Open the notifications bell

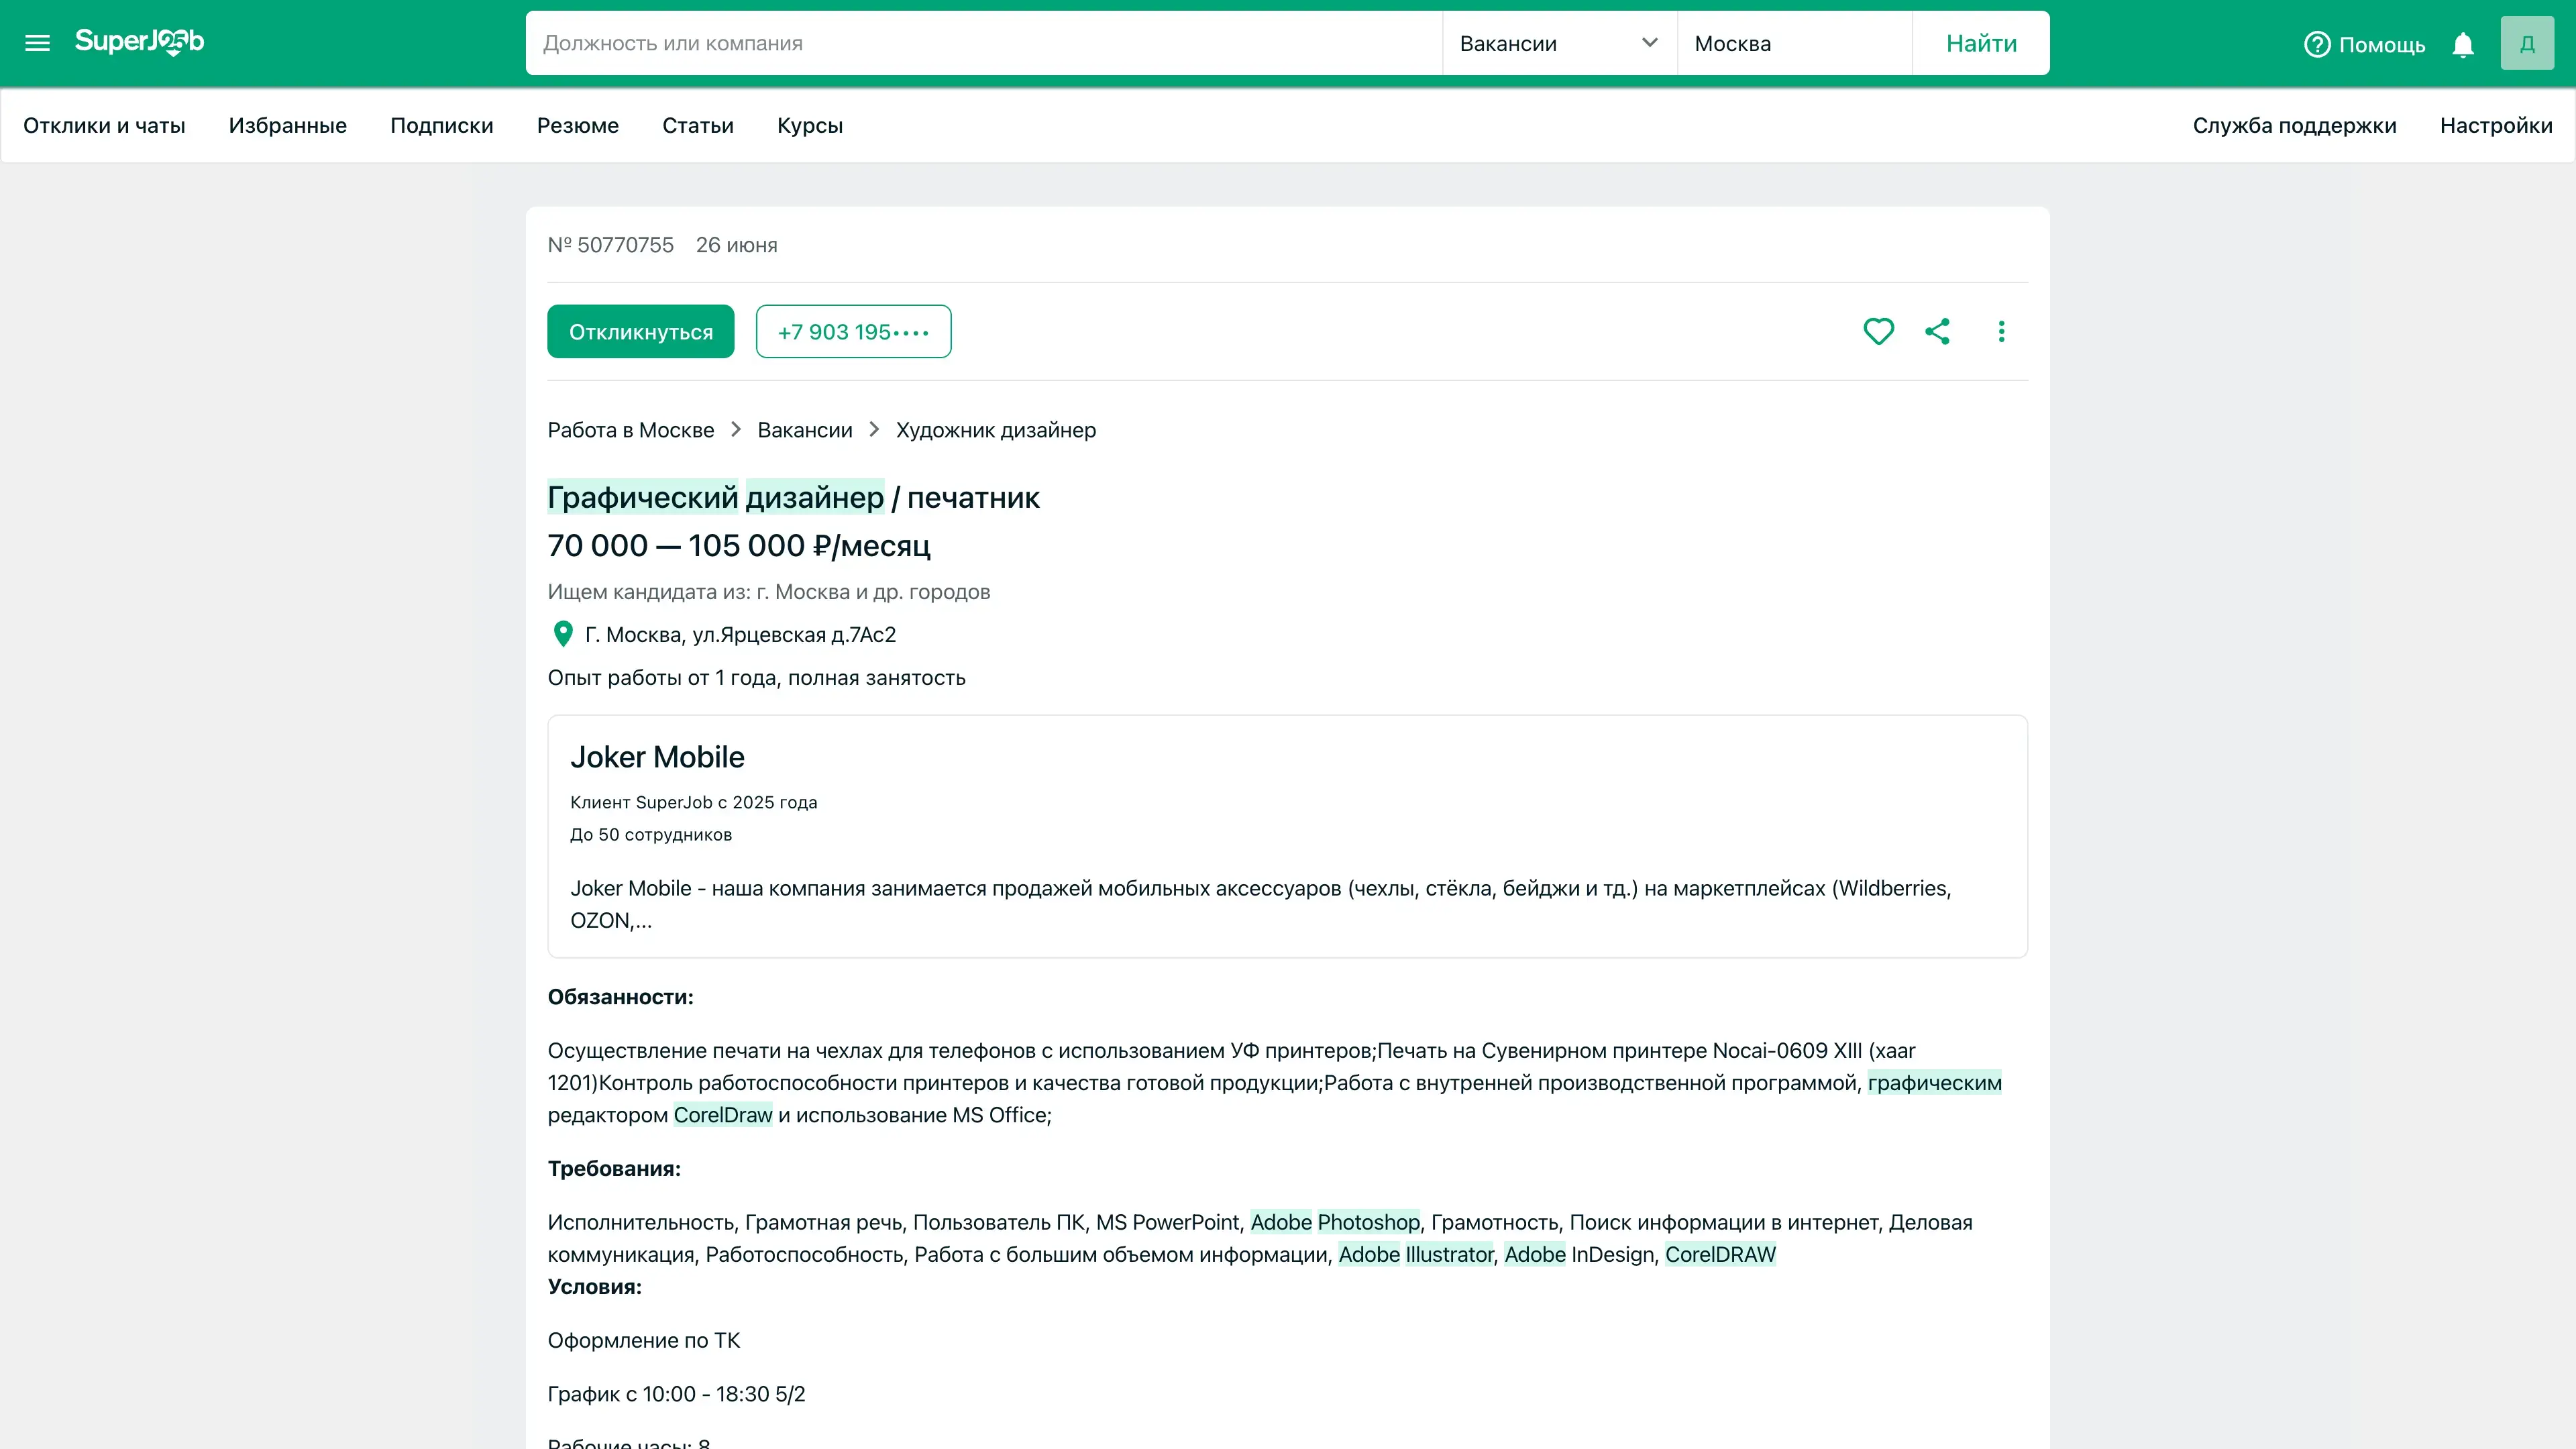pos(2463,44)
